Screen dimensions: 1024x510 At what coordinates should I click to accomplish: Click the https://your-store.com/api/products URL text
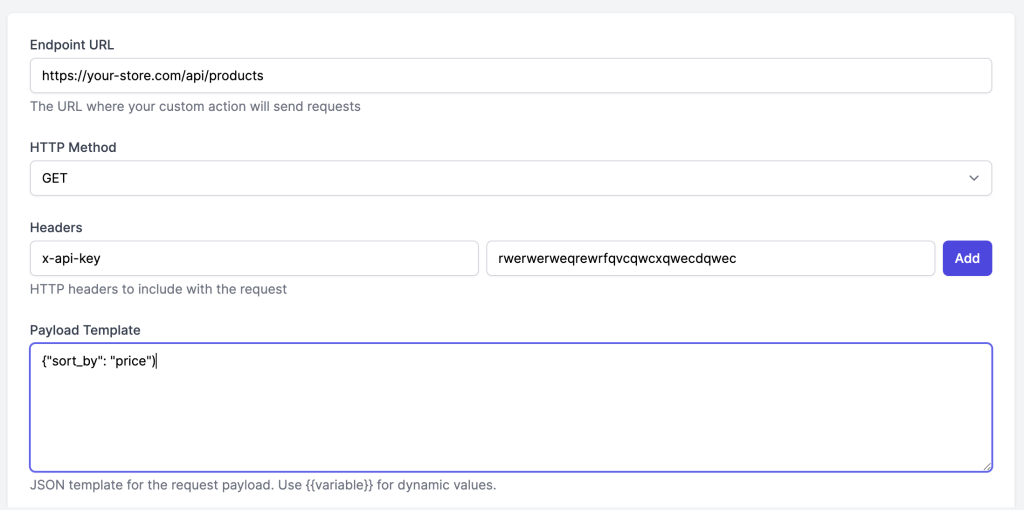(152, 75)
